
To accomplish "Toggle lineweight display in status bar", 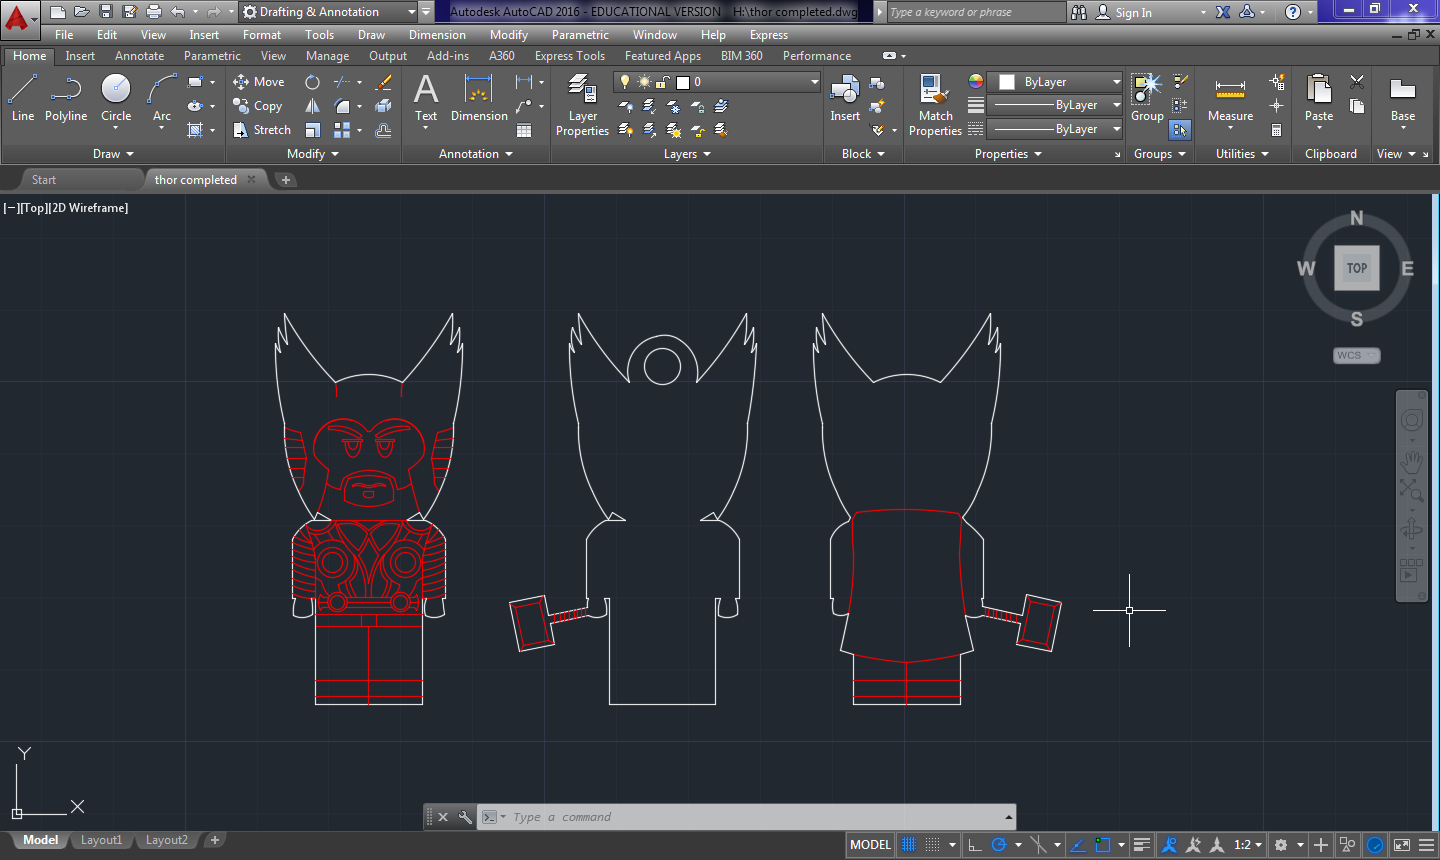I will click(1141, 845).
